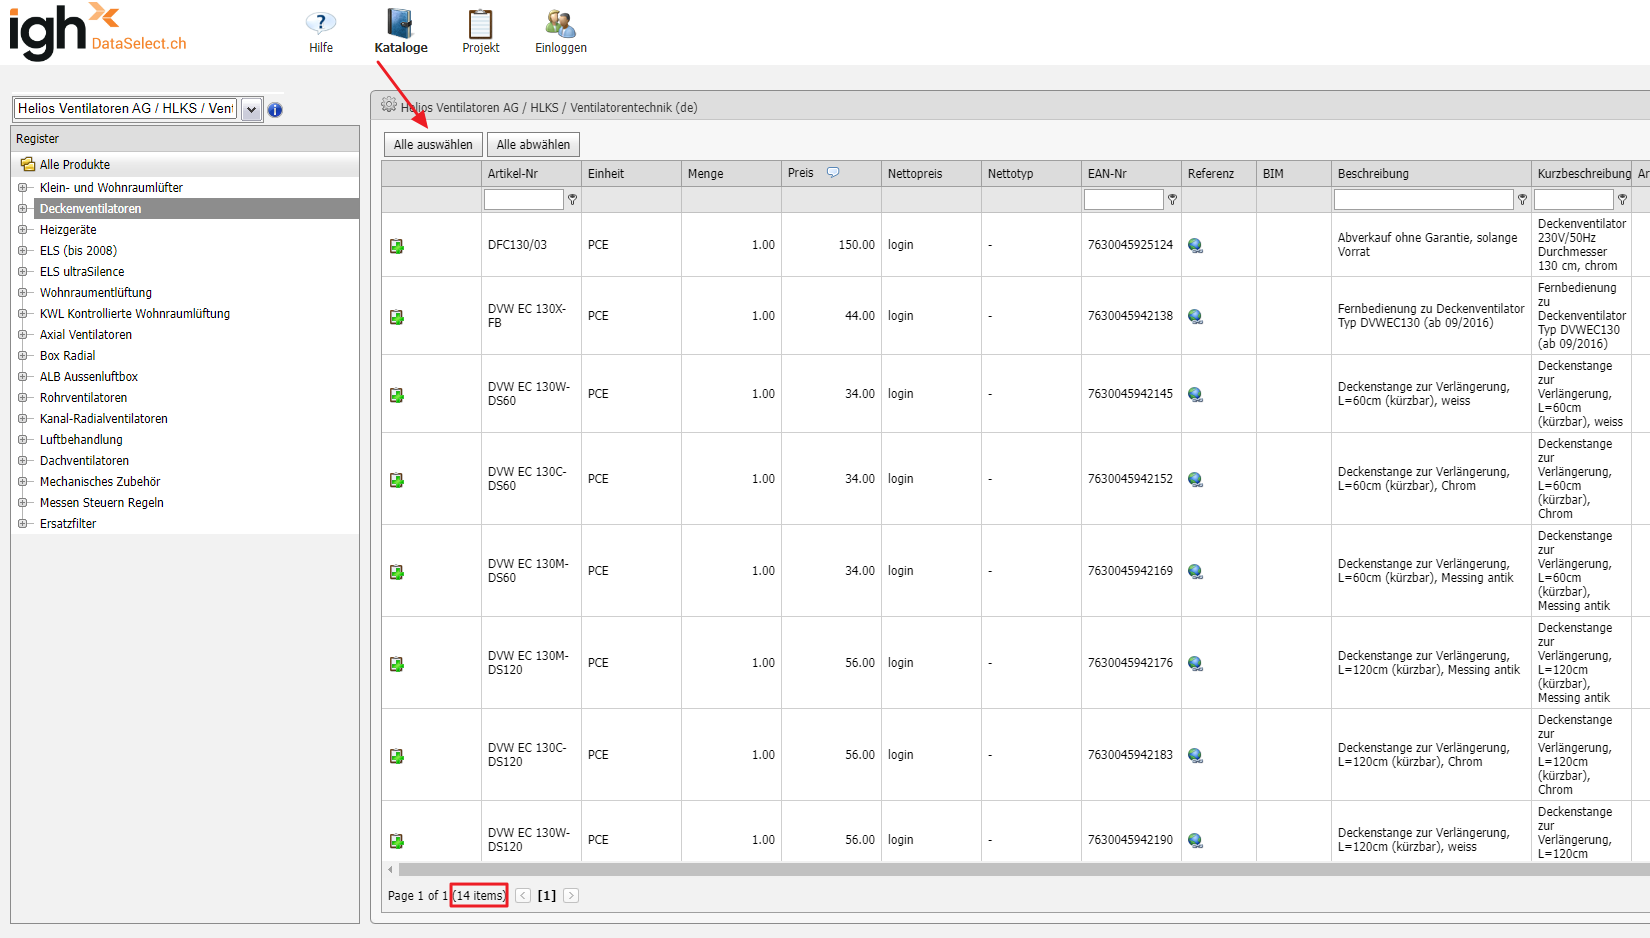Open Referenz globe icon for DVW EC 130C-DS120
Viewport: 1650px width, 938px height.
pyautogui.click(x=1195, y=756)
